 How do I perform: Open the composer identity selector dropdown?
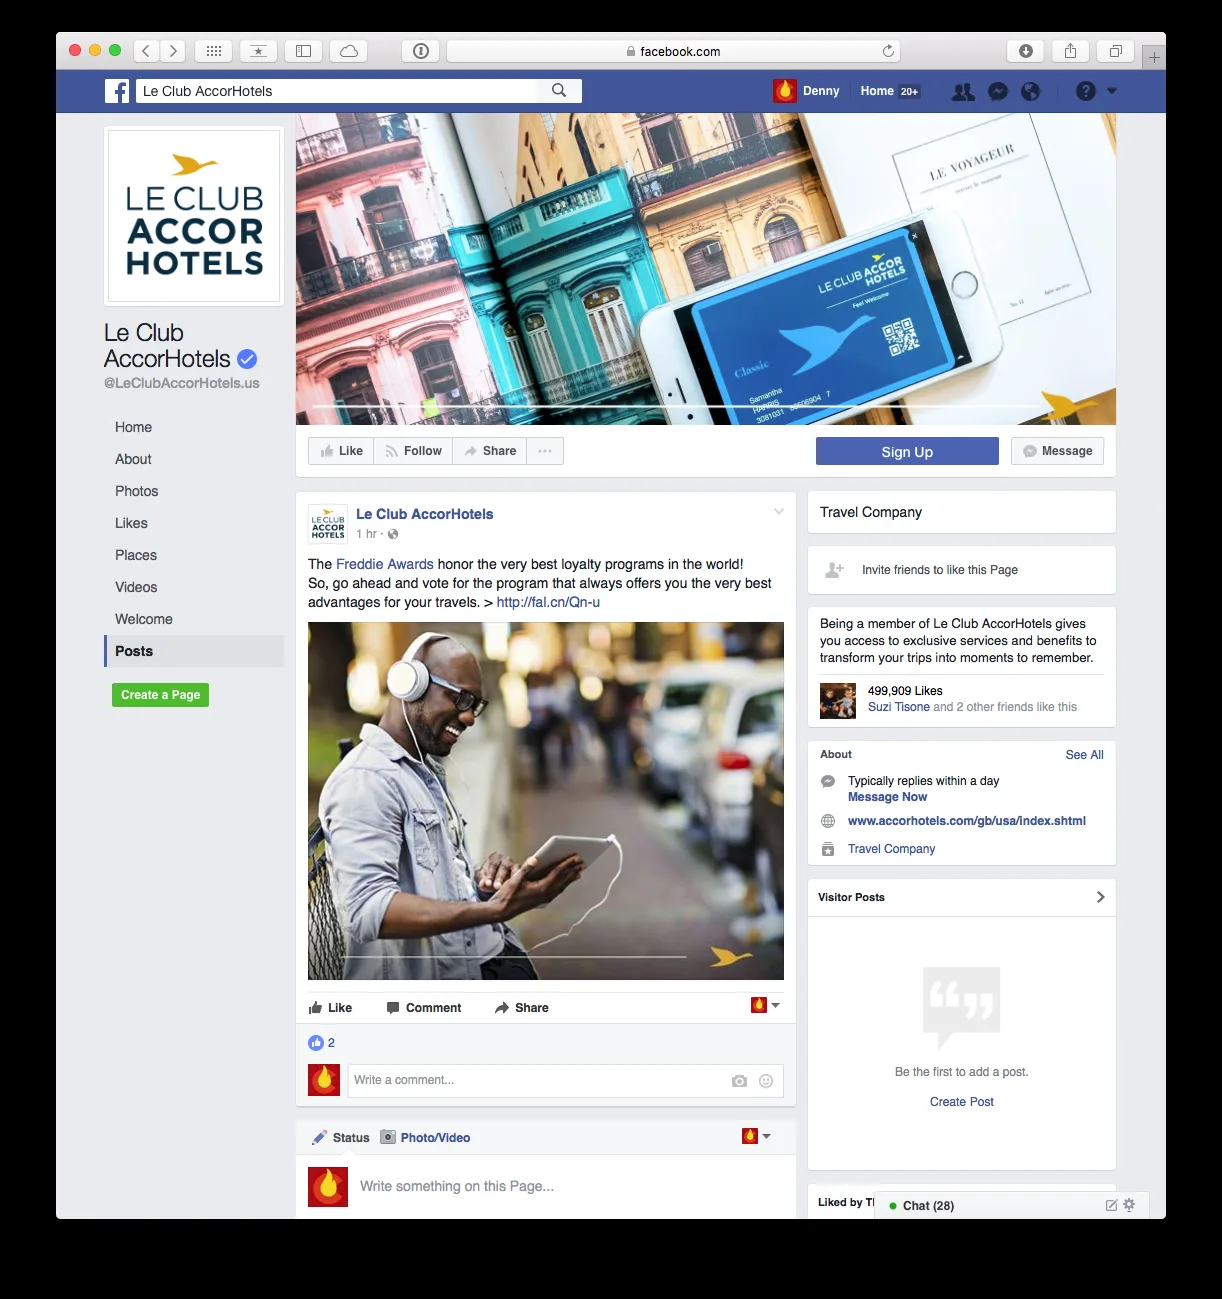tap(756, 1136)
